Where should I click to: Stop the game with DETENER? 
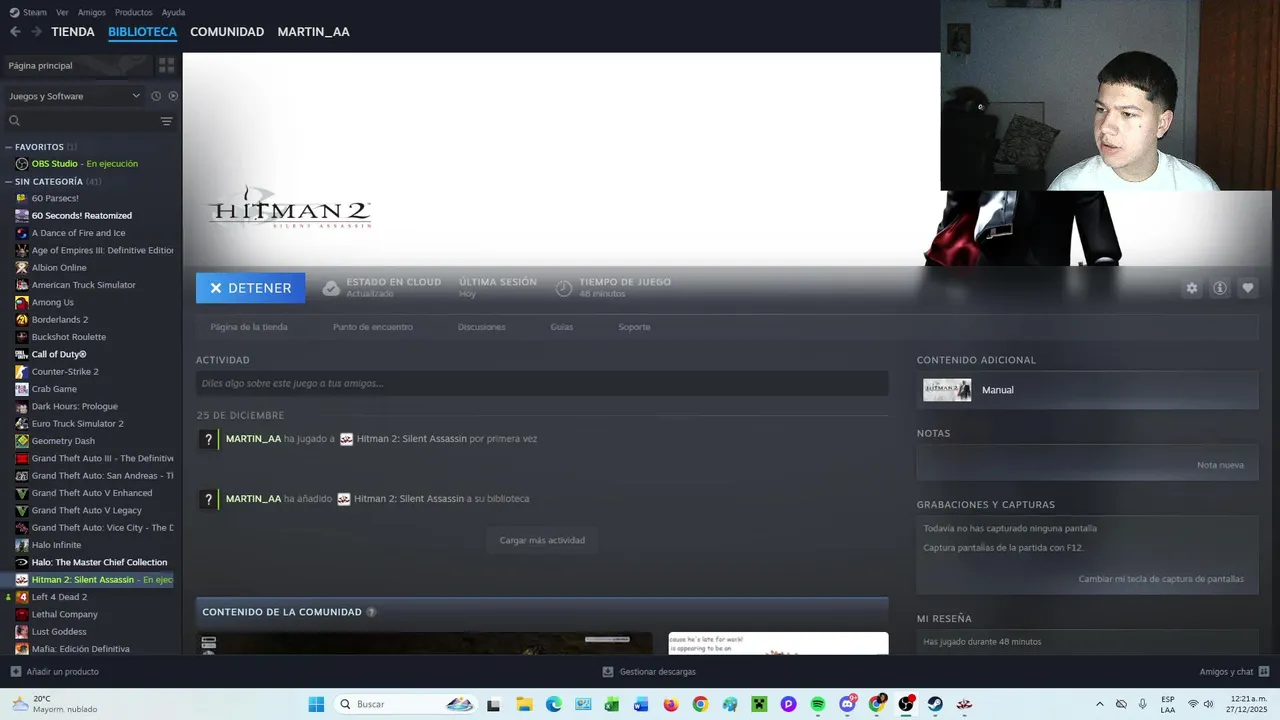click(250, 288)
